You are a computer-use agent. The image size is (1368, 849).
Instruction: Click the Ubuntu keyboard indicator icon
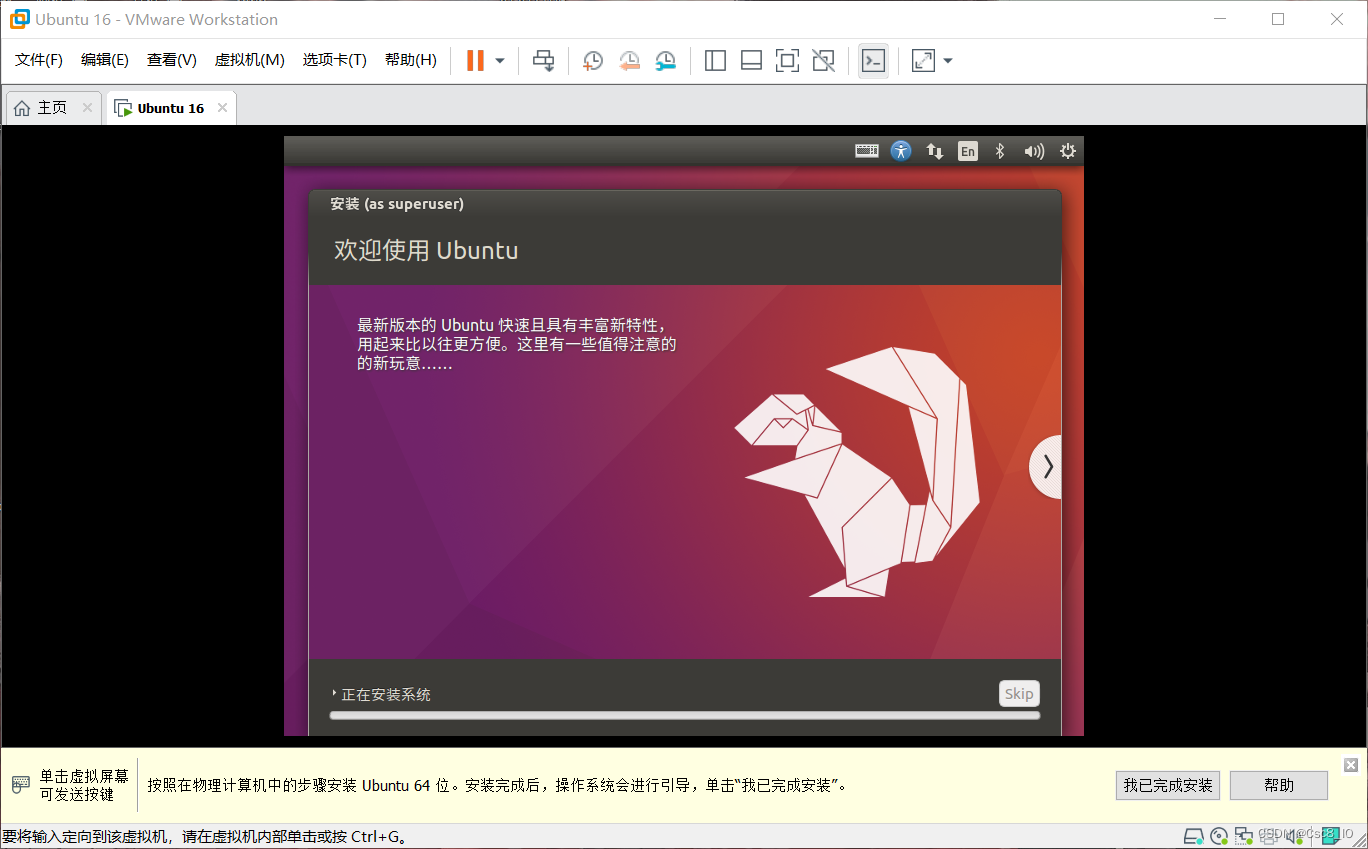click(867, 151)
